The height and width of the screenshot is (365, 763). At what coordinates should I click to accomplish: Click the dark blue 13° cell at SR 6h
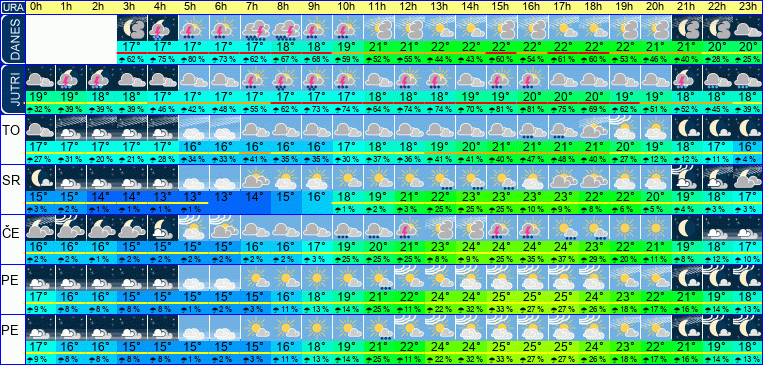pos(224,197)
